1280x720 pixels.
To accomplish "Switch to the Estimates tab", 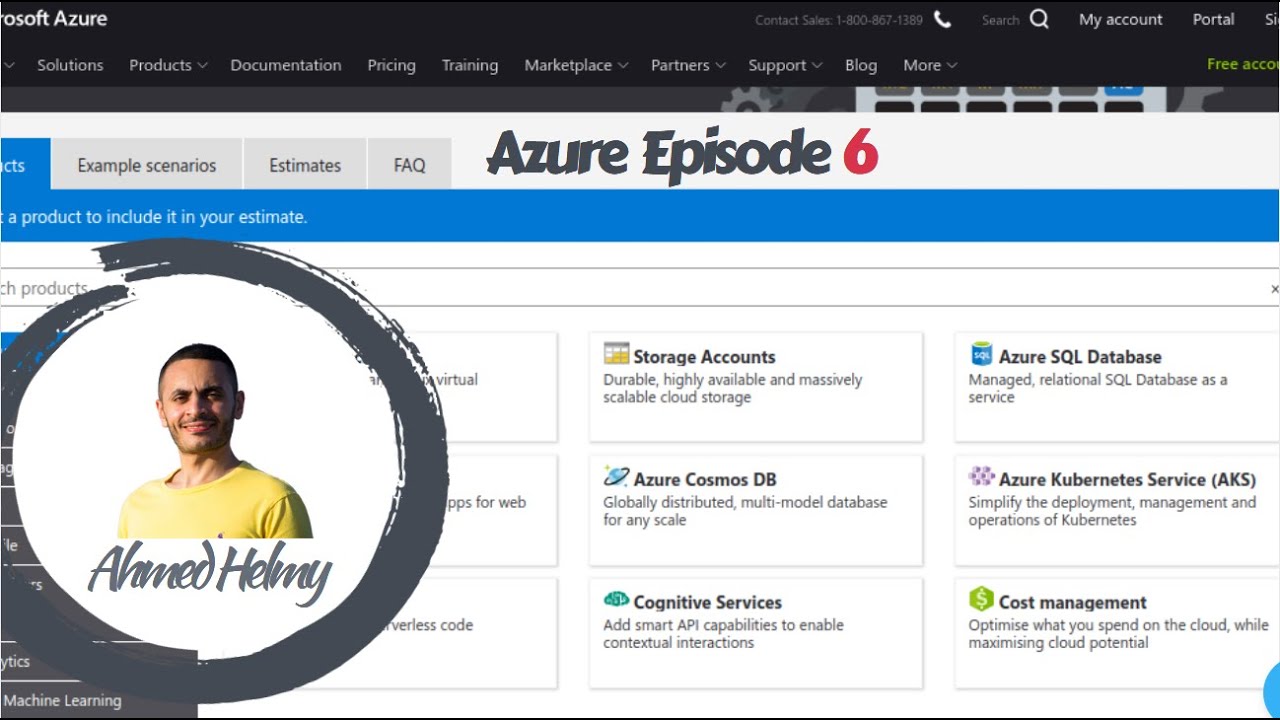I will 305,165.
